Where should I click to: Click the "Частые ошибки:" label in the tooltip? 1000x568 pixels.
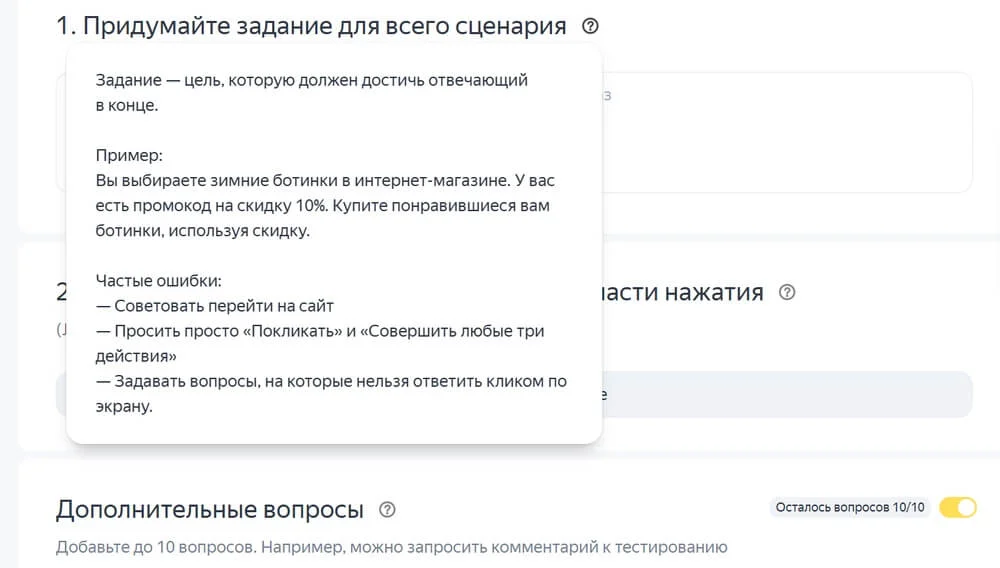click(158, 281)
